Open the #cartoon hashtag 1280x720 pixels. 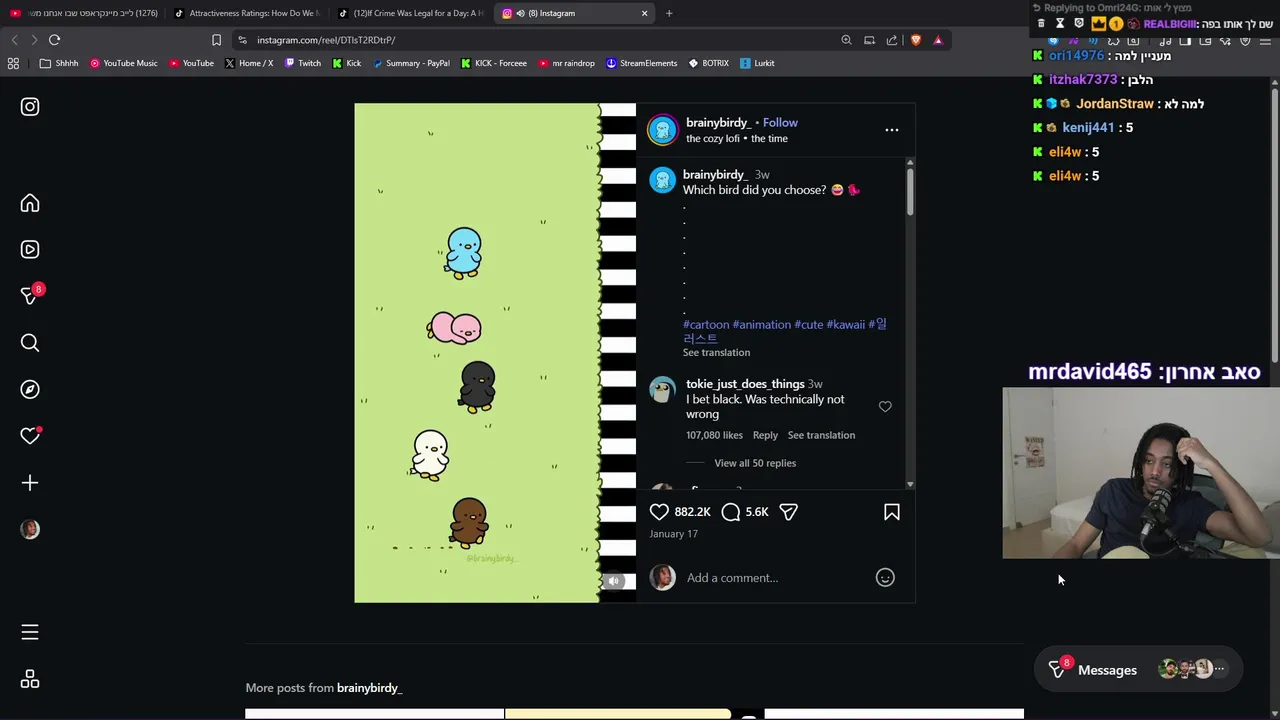[706, 325]
